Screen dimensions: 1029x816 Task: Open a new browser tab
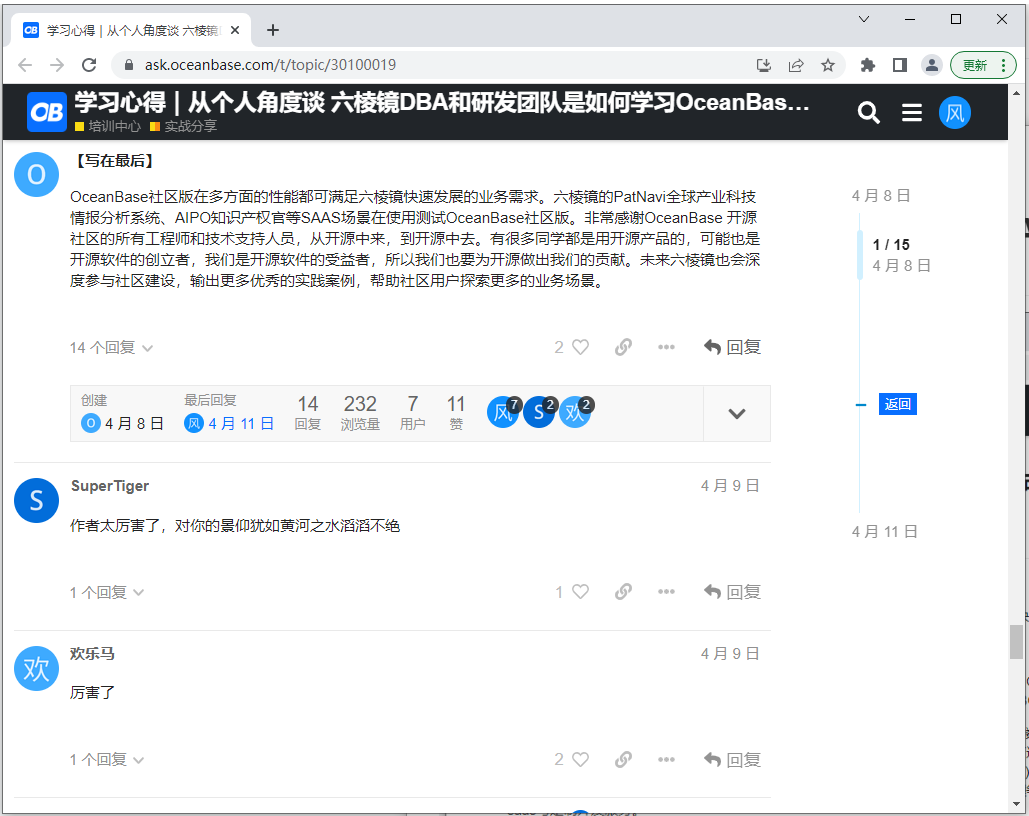(273, 30)
